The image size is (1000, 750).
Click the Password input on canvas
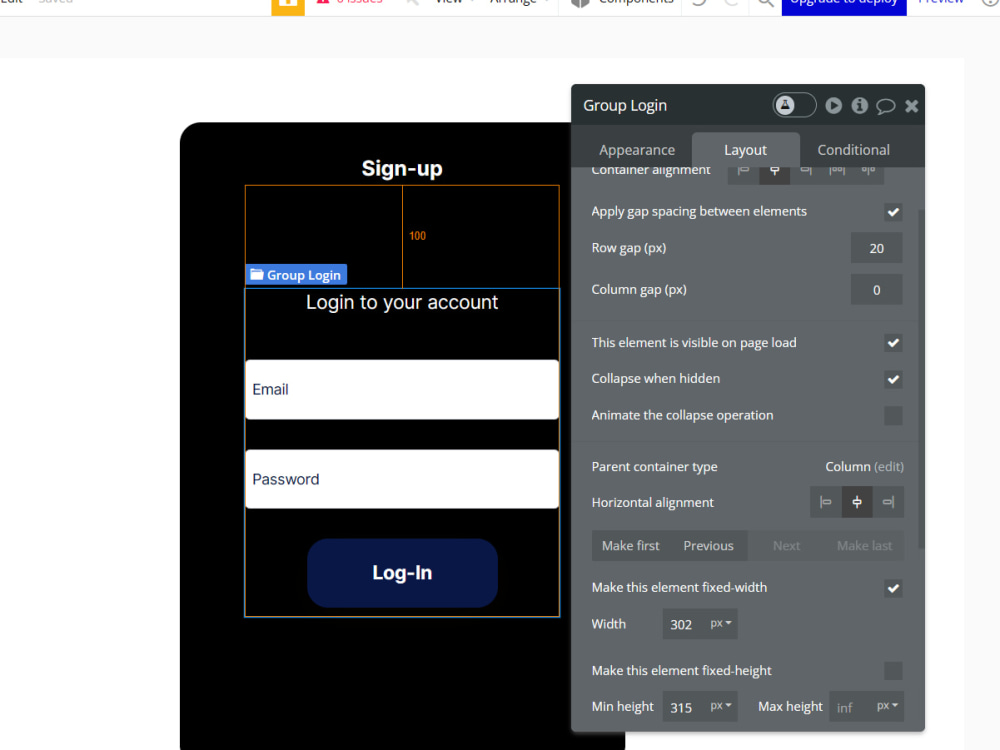[x=402, y=480]
